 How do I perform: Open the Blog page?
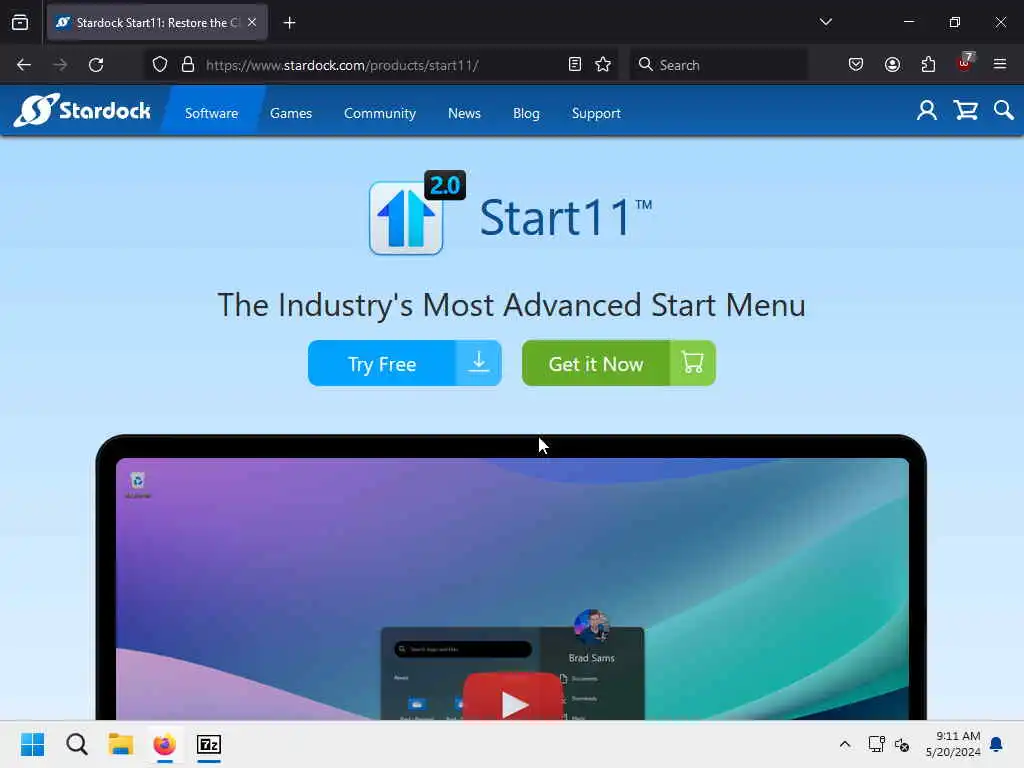coord(526,113)
